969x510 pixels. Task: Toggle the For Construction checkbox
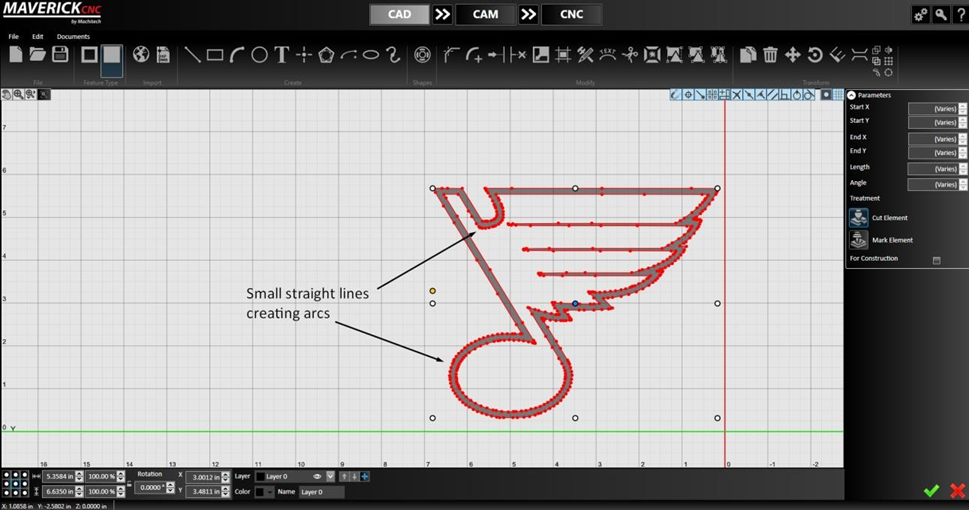click(x=936, y=260)
